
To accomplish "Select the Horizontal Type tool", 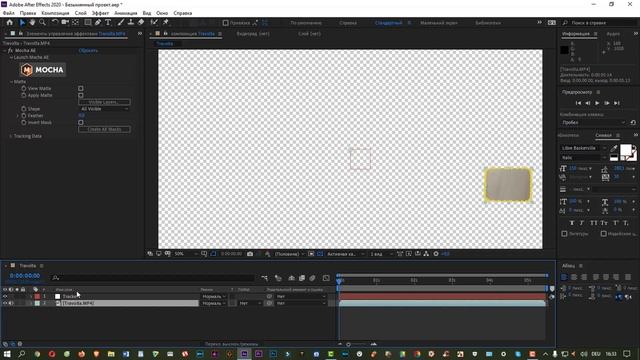I will (x=108, y=22).
